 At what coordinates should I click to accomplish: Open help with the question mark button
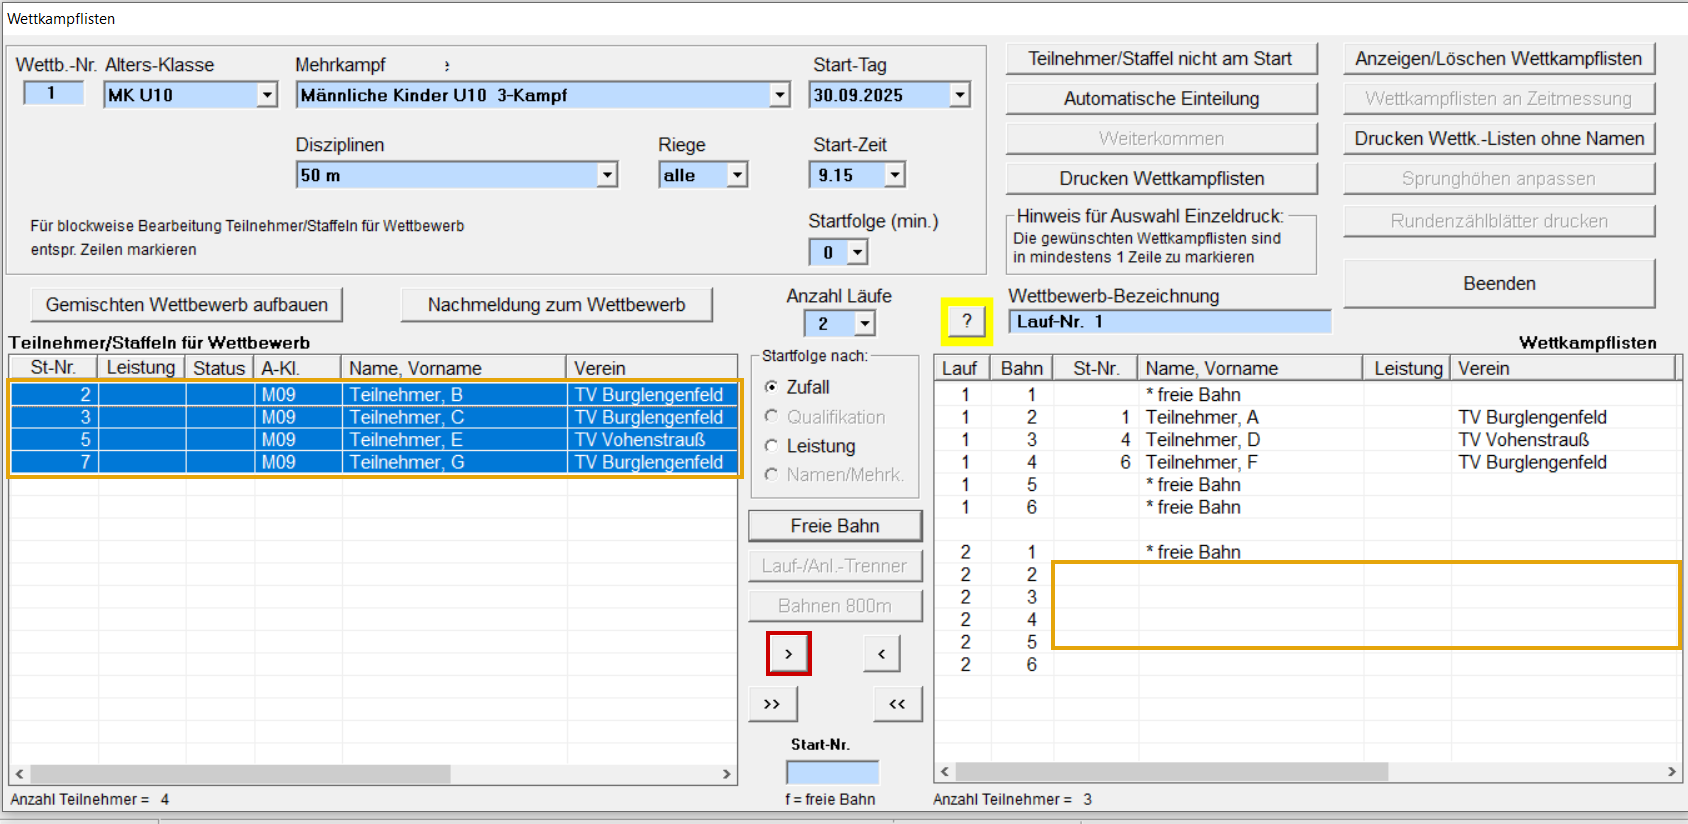click(966, 321)
